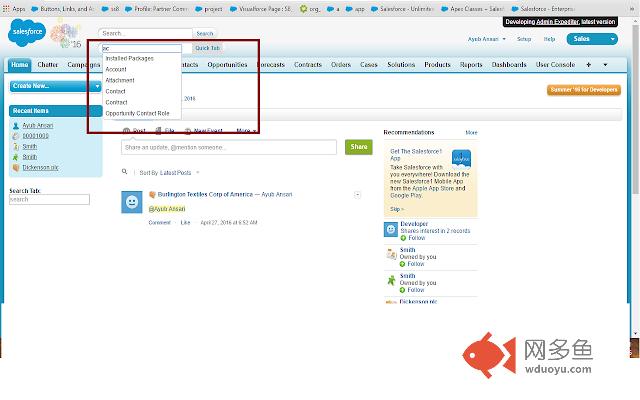Click the green Share button
Screen dimensions: 640x400
[x=359, y=147]
